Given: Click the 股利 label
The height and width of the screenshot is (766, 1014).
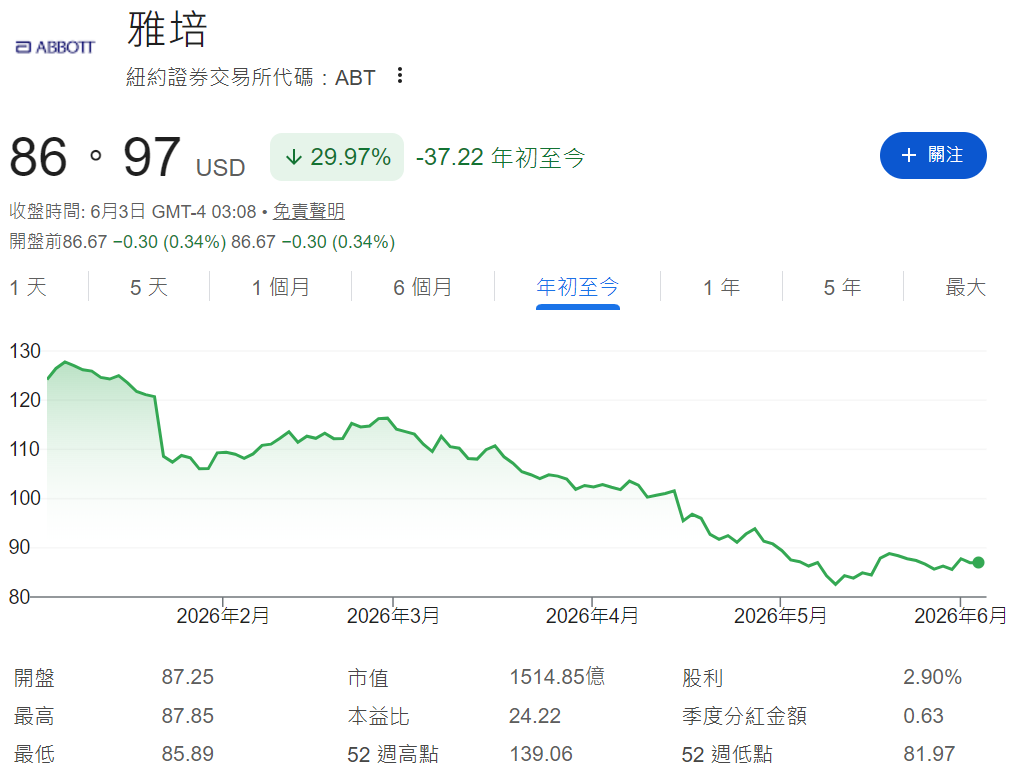Looking at the screenshot, I should [702, 677].
